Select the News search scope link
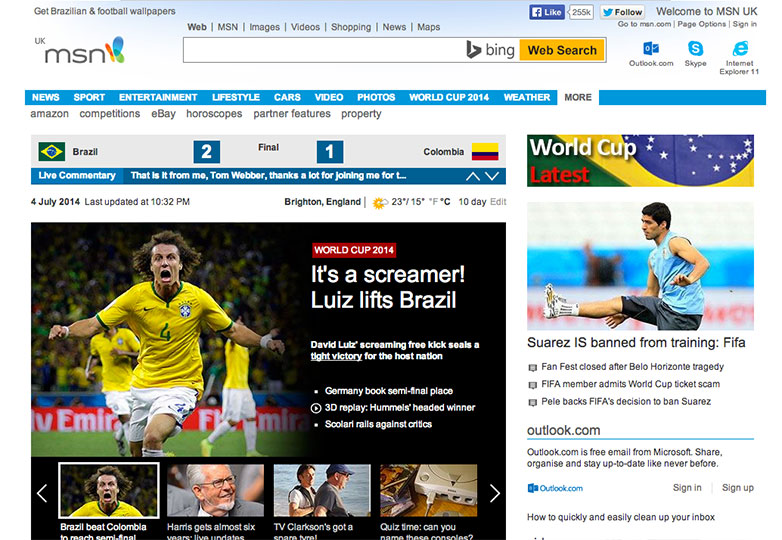The height and width of the screenshot is (540, 782). (394, 27)
